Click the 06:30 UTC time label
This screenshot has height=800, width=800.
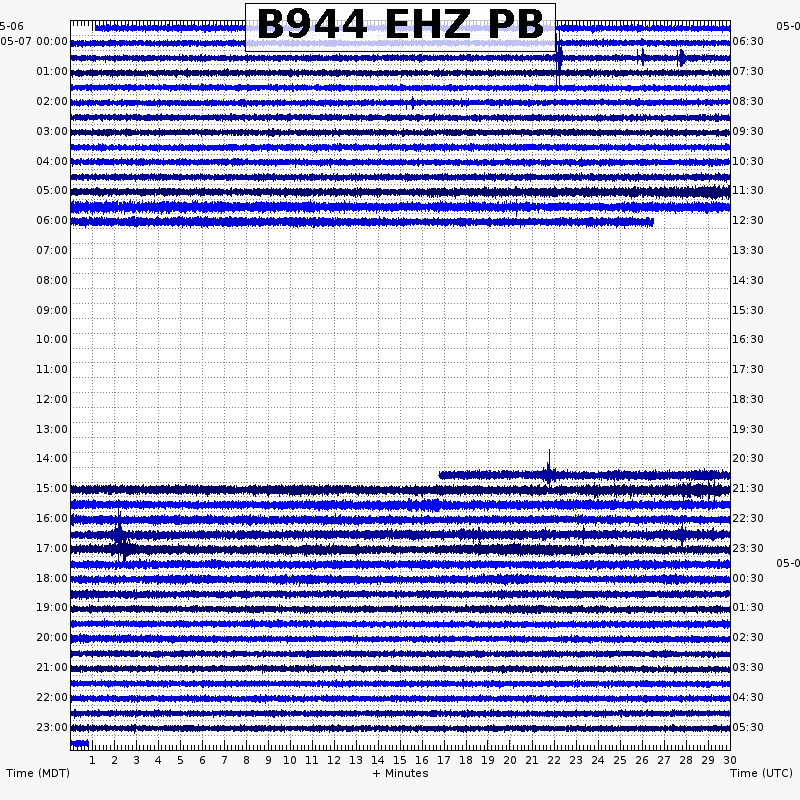pyautogui.click(x=748, y=41)
